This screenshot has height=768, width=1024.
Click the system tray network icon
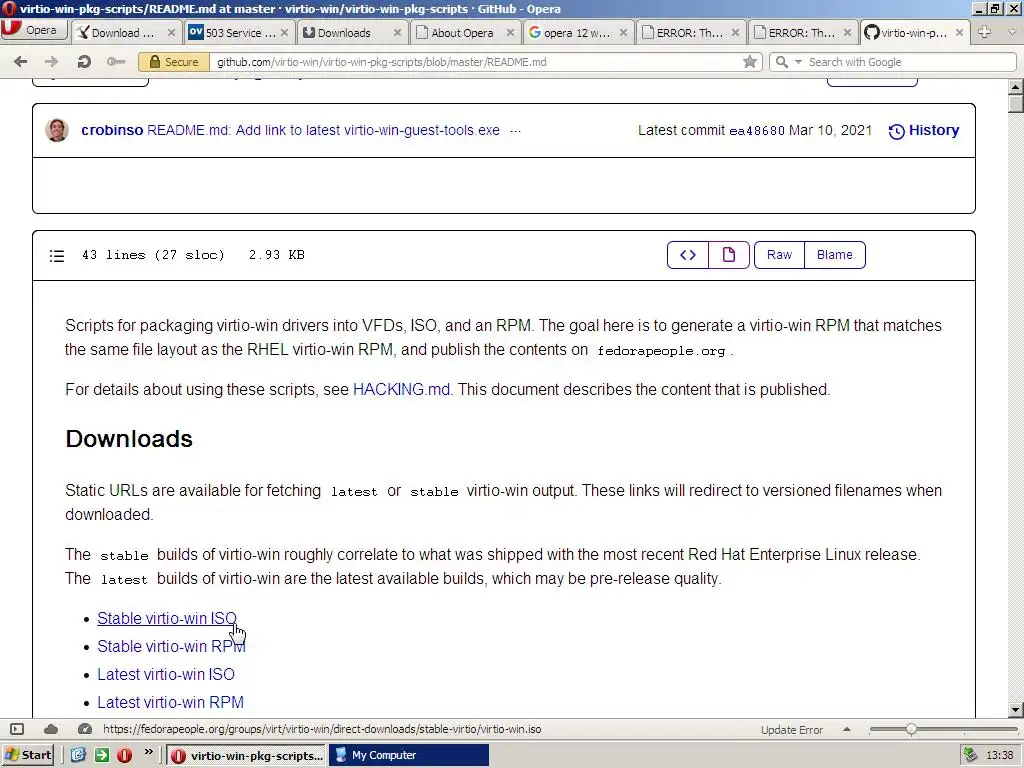pos(971,756)
